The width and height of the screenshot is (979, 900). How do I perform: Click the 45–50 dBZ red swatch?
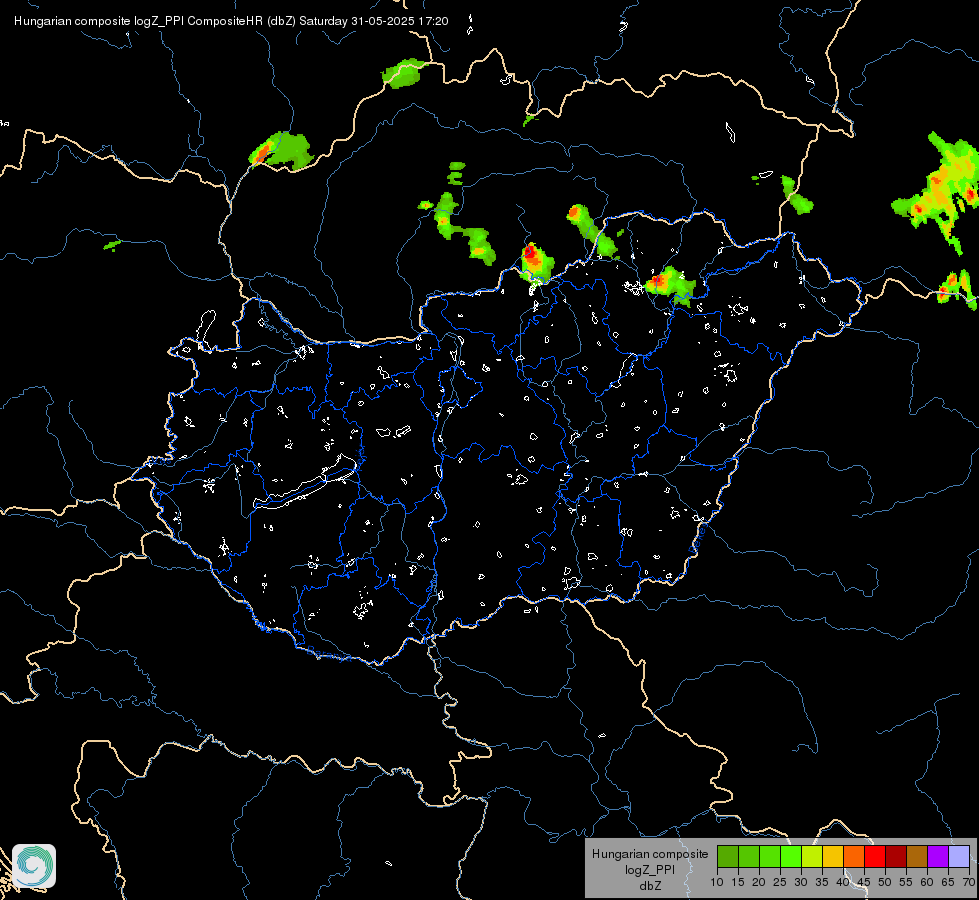[875, 856]
